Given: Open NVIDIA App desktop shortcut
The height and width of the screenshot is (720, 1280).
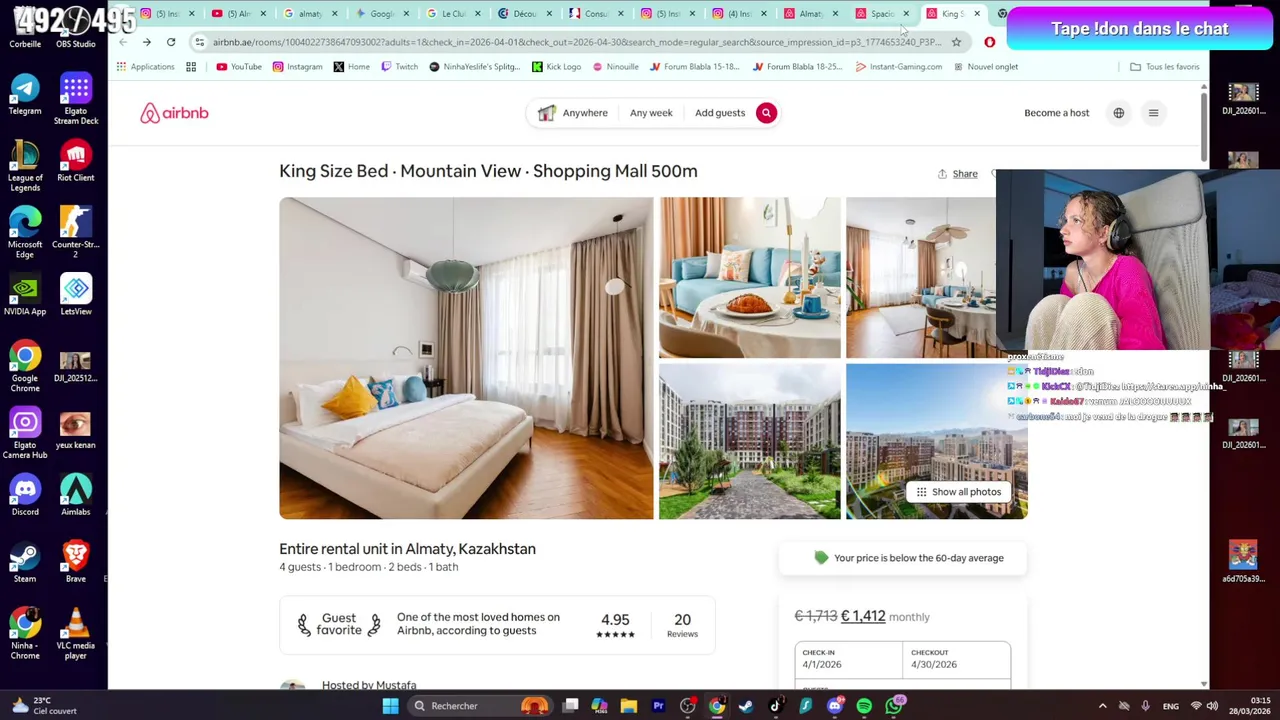Looking at the screenshot, I should [25, 295].
